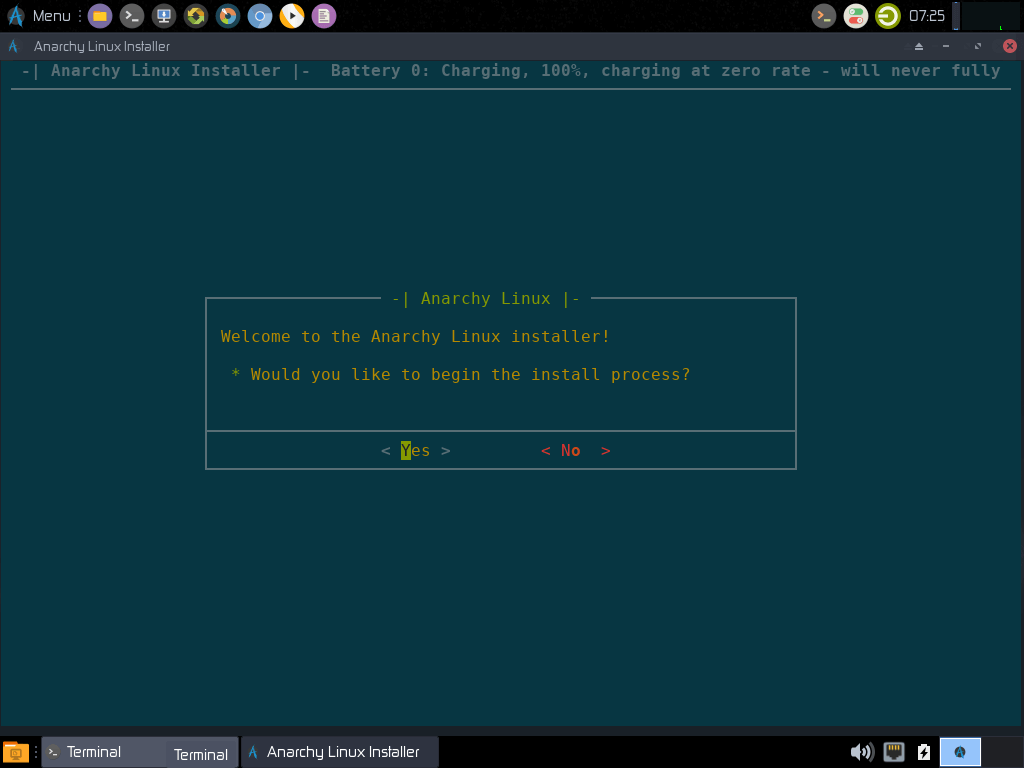Image resolution: width=1024 pixels, height=768 pixels.
Task: Open the purple text editor icon
Action: point(324,16)
